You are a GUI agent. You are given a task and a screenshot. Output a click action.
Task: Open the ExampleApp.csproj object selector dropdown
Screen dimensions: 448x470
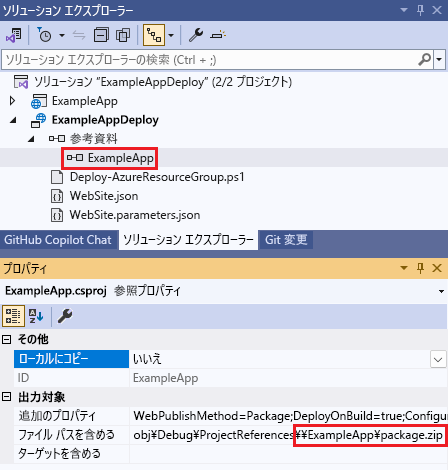pos(441,291)
